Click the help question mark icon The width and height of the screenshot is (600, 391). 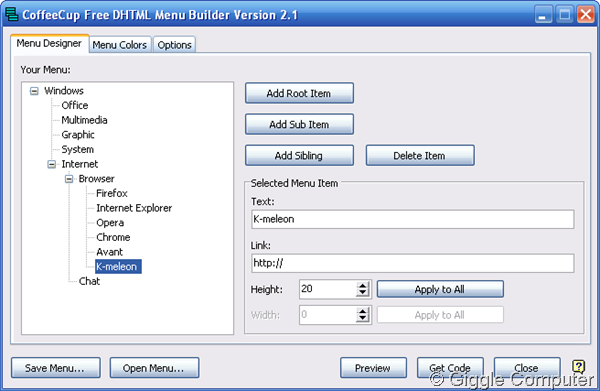pos(579,367)
